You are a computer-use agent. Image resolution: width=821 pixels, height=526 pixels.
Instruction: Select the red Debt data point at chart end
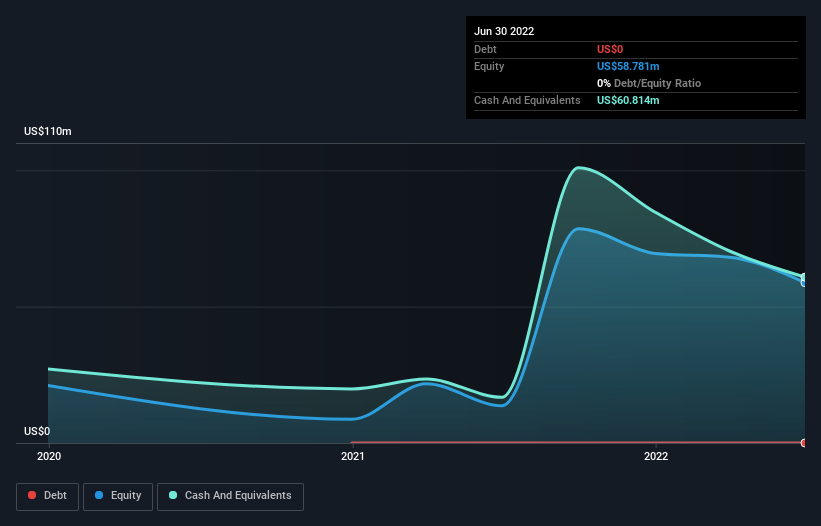point(804,443)
